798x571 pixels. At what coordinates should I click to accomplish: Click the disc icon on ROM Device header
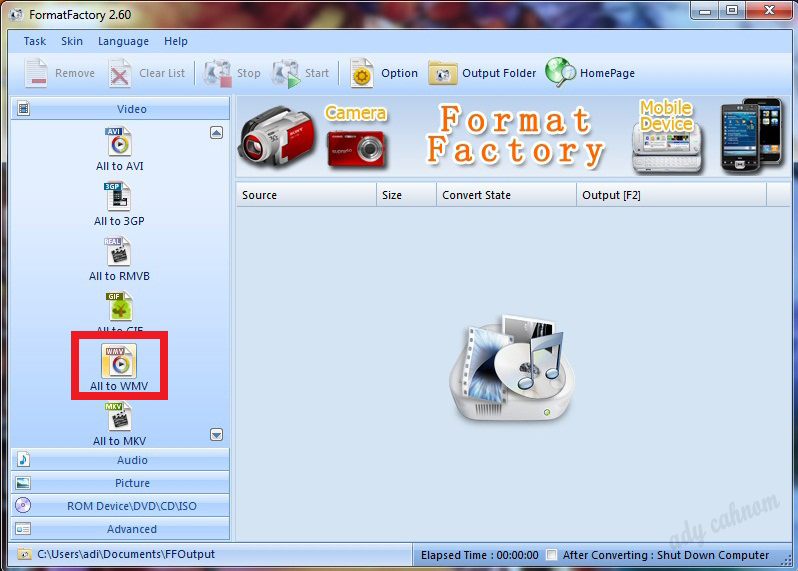coord(23,505)
